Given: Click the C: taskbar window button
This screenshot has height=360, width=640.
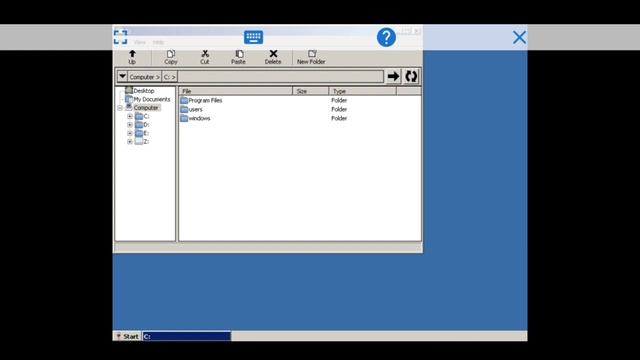Looking at the screenshot, I should 187,336.
